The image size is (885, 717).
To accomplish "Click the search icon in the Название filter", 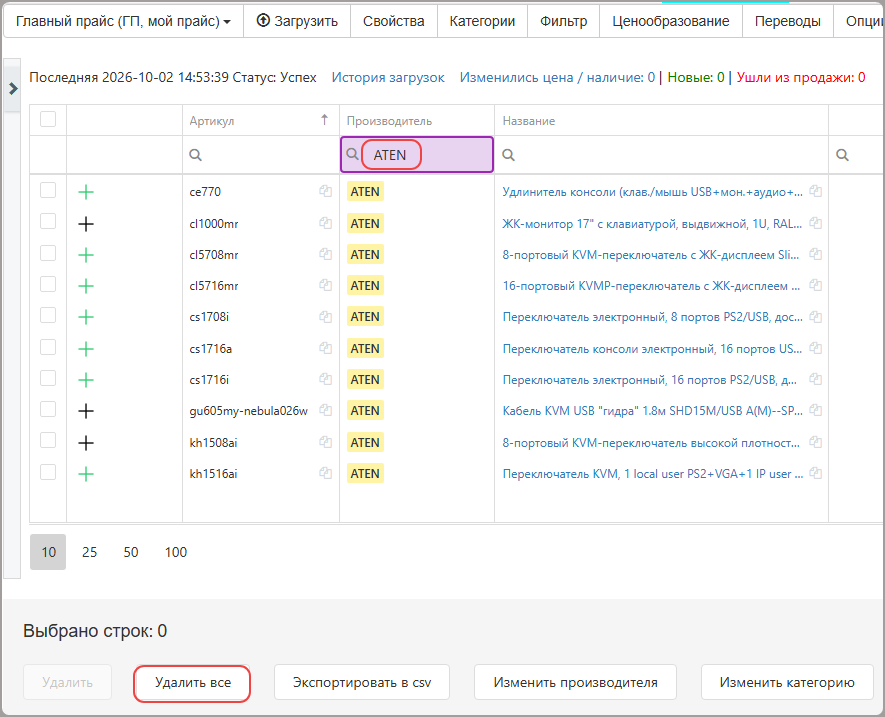I will [x=509, y=155].
